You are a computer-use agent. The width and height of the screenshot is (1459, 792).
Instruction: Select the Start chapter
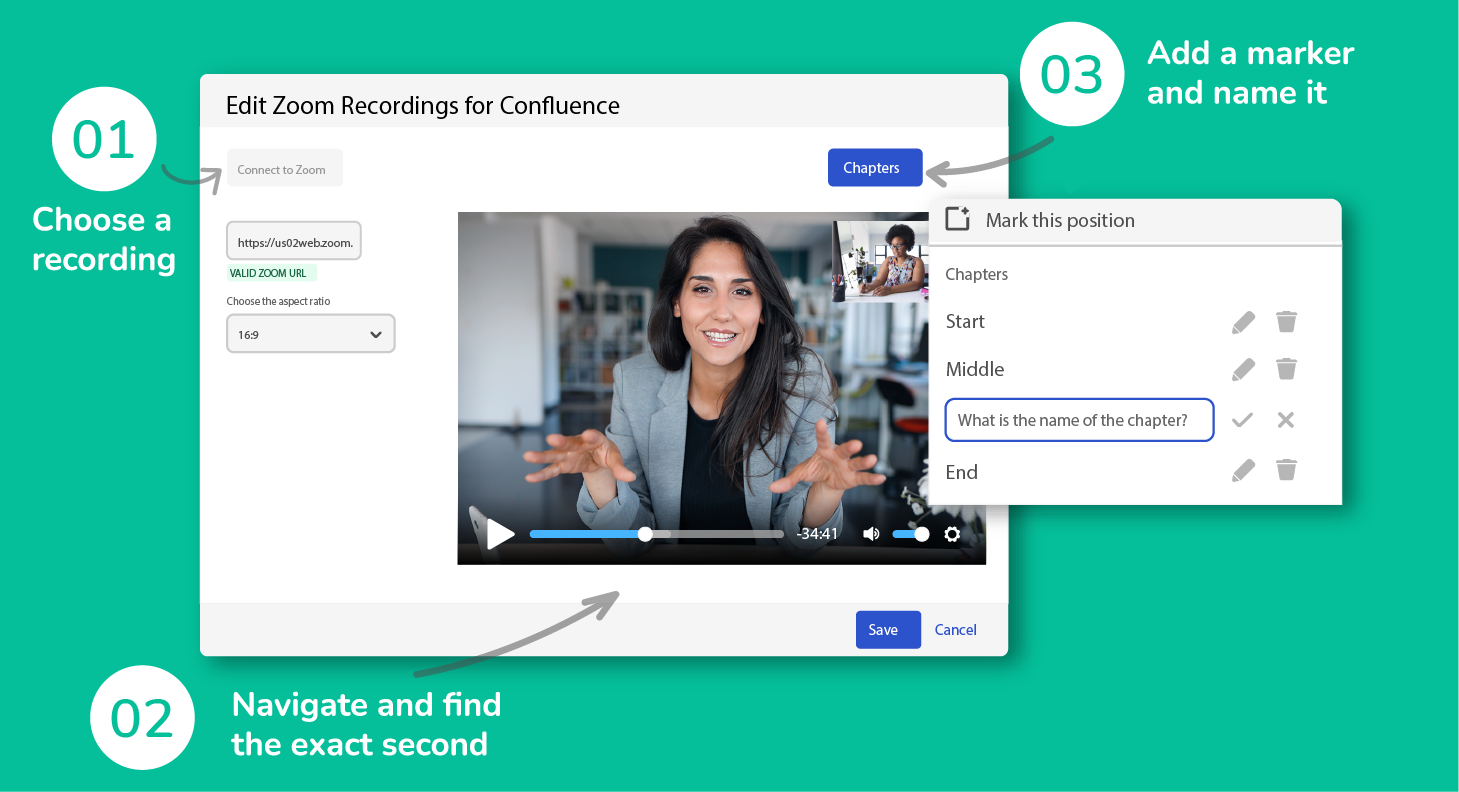[x=965, y=321]
